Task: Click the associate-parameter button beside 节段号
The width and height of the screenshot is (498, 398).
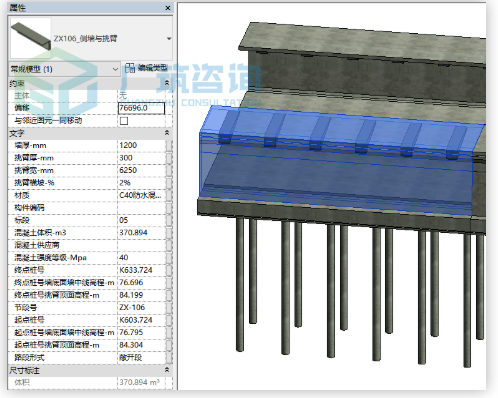Action: (169, 307)
